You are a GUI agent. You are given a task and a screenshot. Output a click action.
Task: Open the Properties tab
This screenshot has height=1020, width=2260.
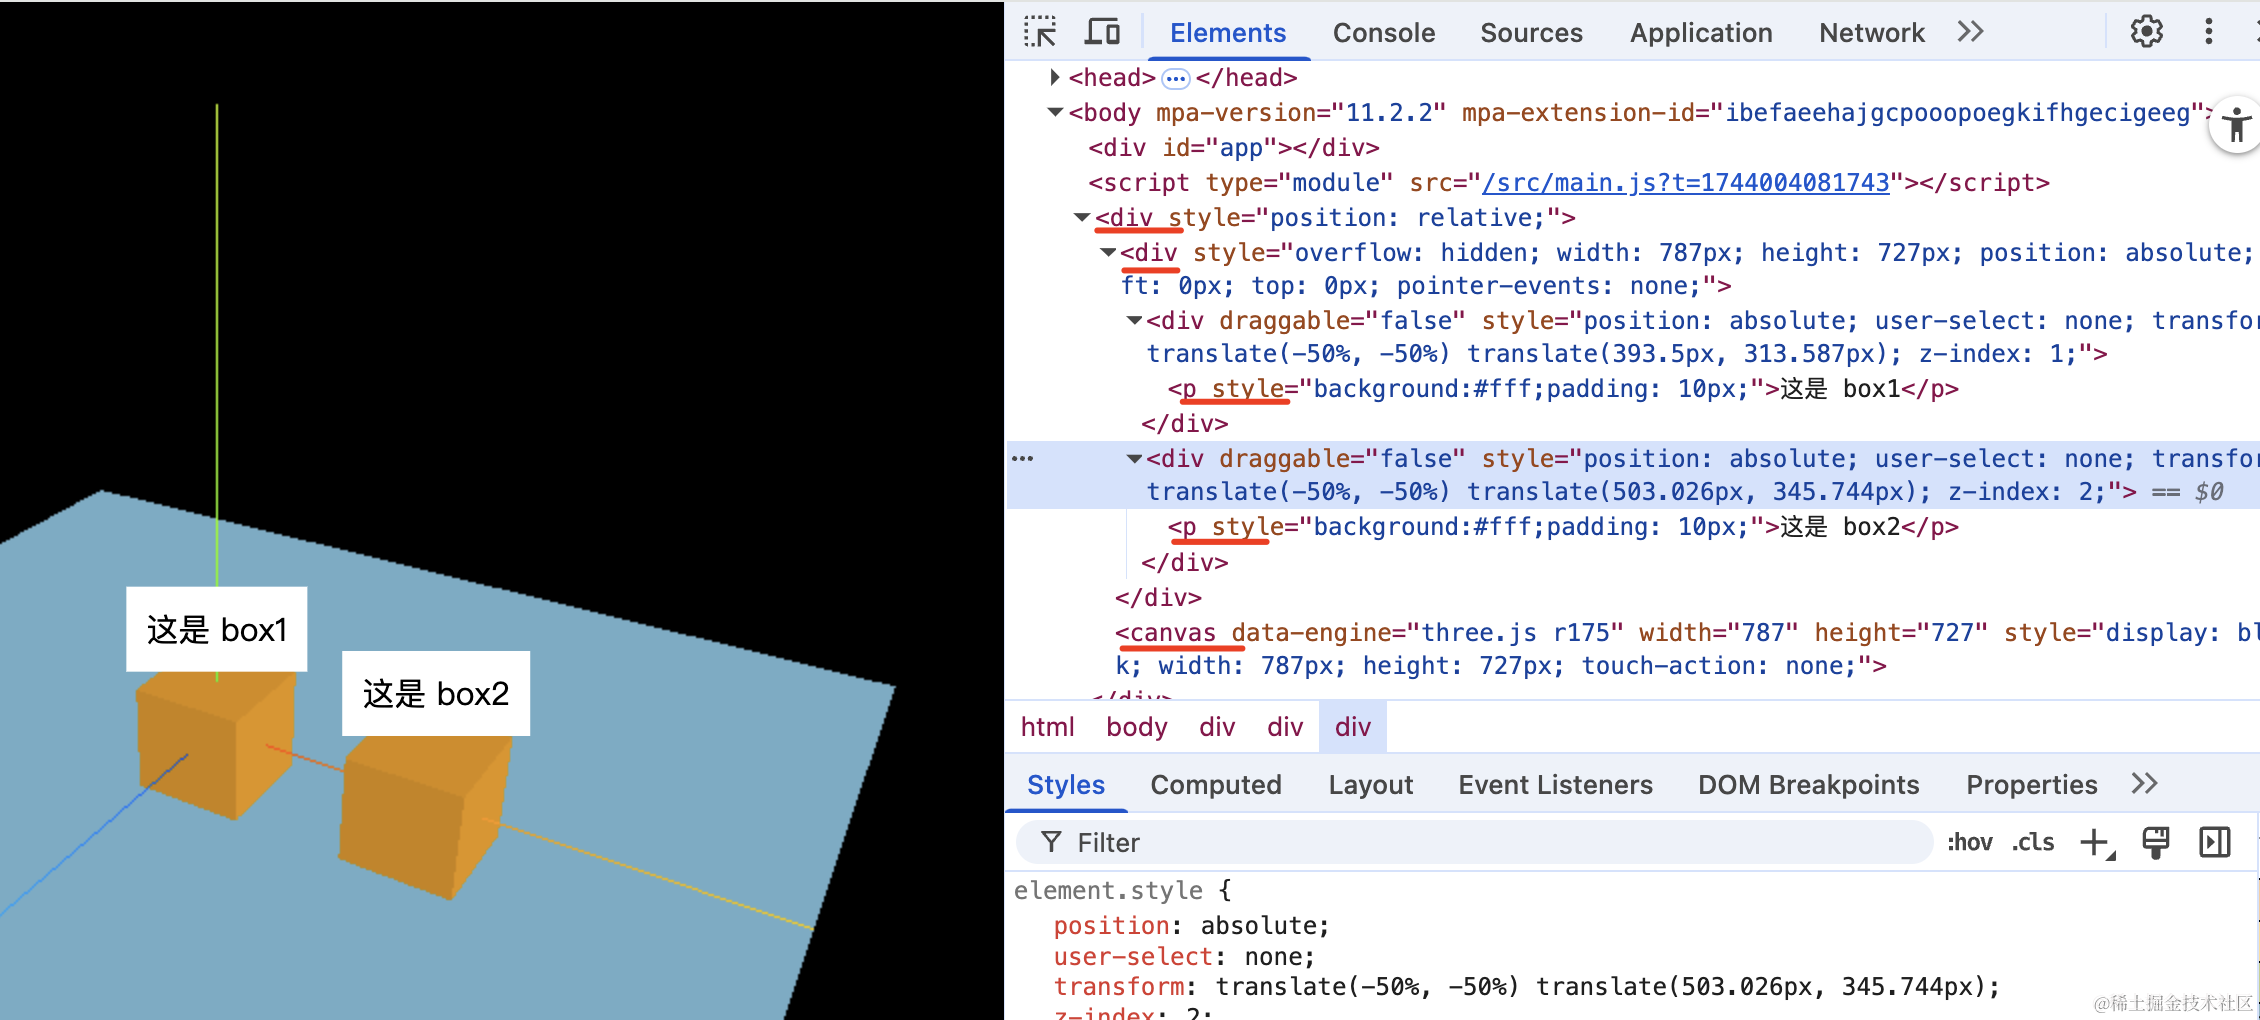click(2032, 785)
